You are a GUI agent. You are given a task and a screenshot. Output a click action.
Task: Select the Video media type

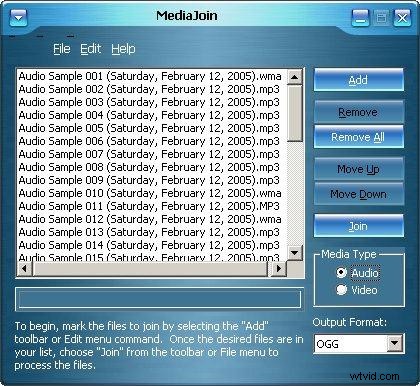tap(357, 290)
